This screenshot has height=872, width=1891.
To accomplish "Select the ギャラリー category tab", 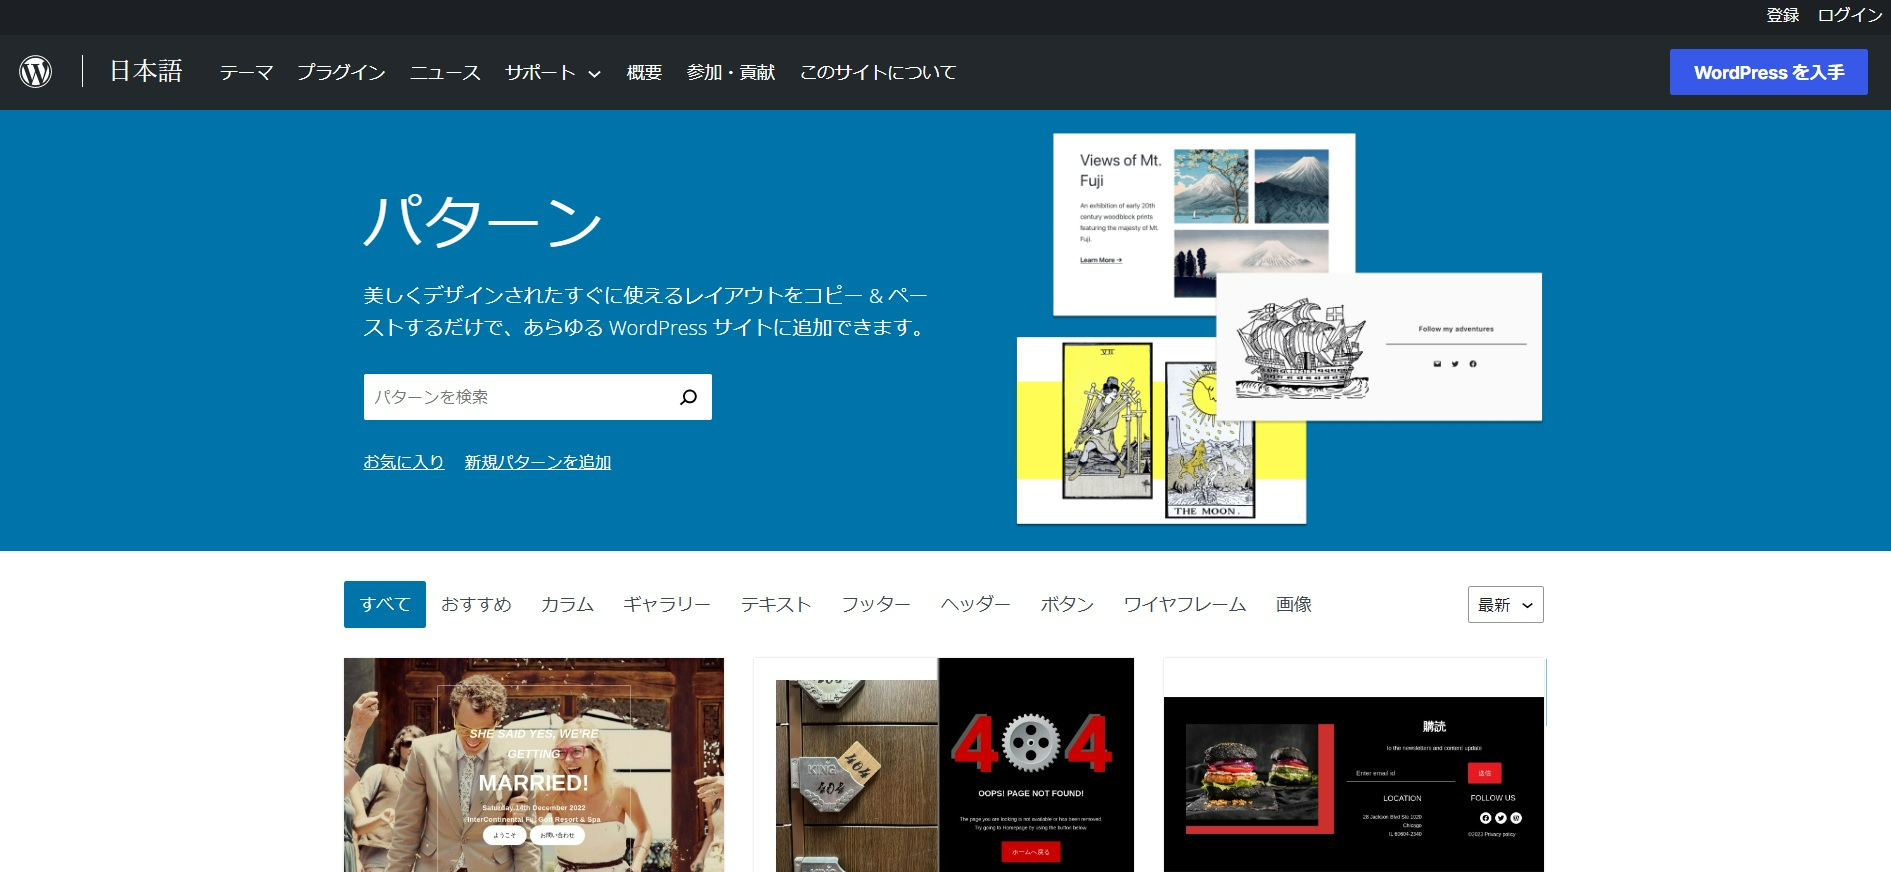I will click(x=666, y=604).
